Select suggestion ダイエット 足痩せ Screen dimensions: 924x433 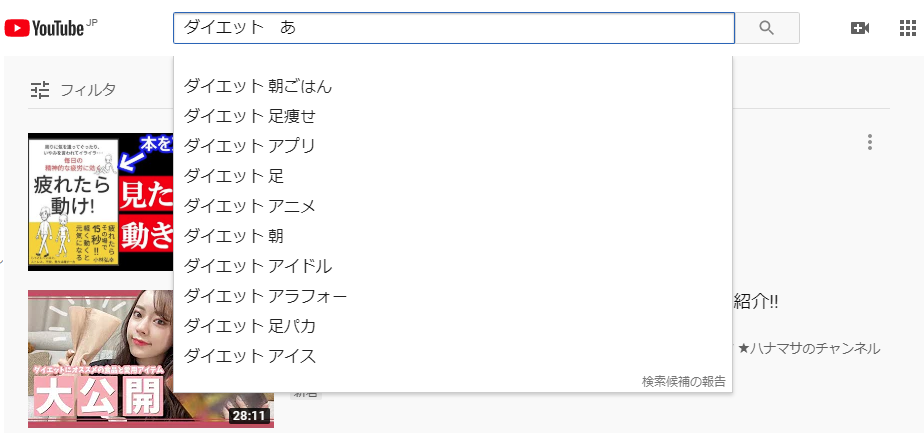pyautogui.click(x=453, y=116)
